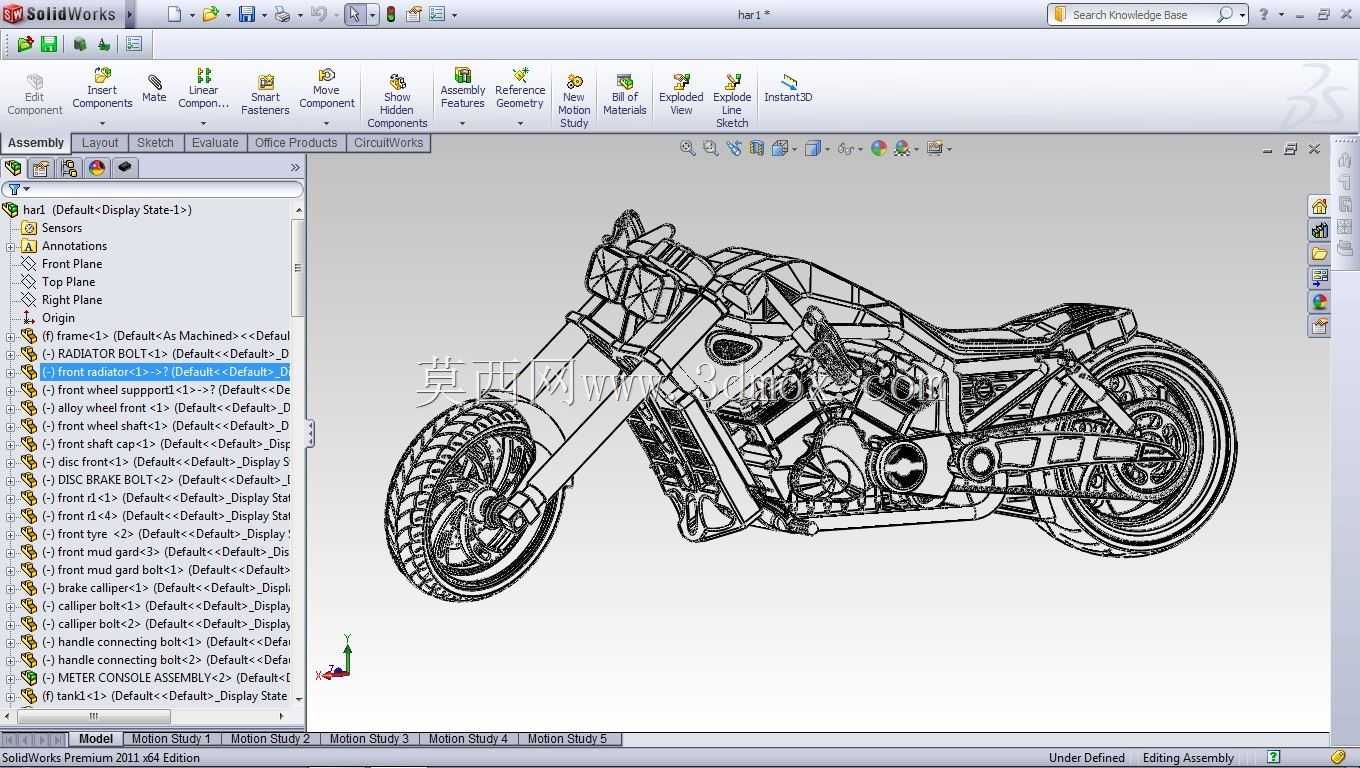This screenshot has height=768, width=1360.
Task: Open the CircuitWorks tab
Action: (388, 143)
